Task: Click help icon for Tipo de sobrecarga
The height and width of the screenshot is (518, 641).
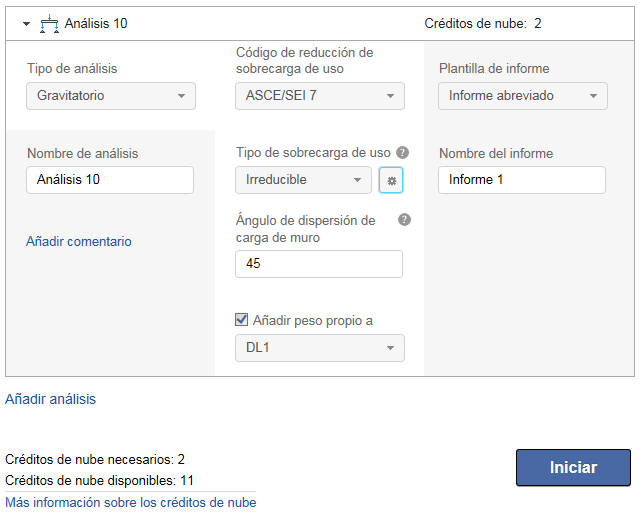Action: click(402, 153)
